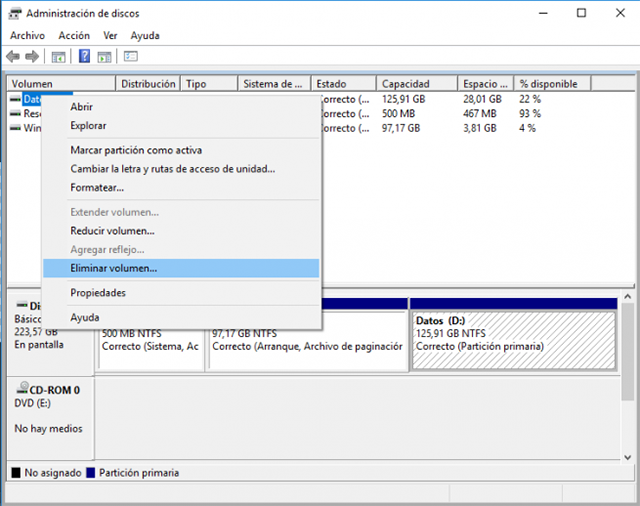Select the 500 MB NTFS partition block

(x=151, y=349)
